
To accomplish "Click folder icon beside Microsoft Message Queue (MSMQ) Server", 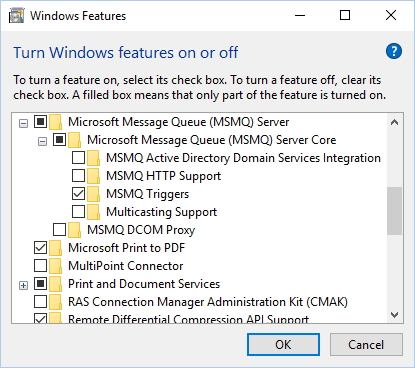I will 55,122.
